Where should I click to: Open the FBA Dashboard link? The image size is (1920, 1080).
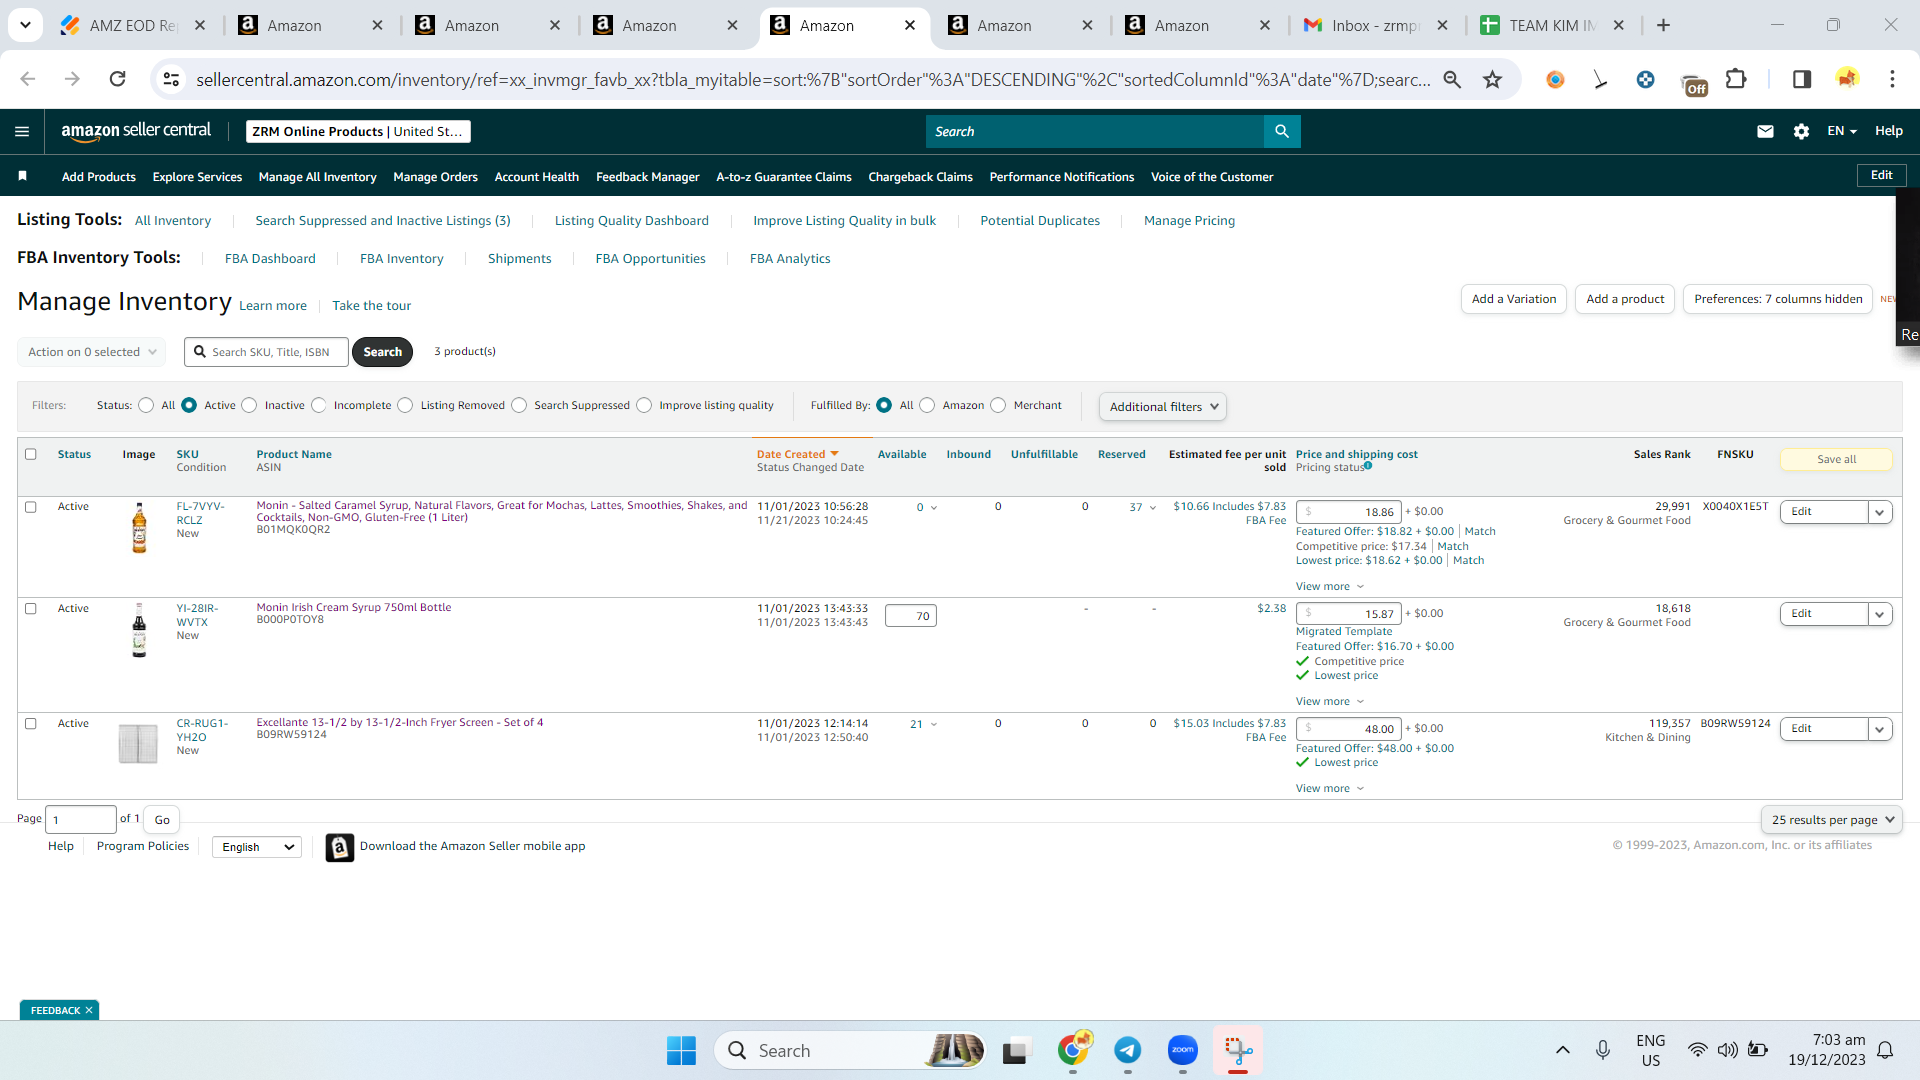click(270, 259)
